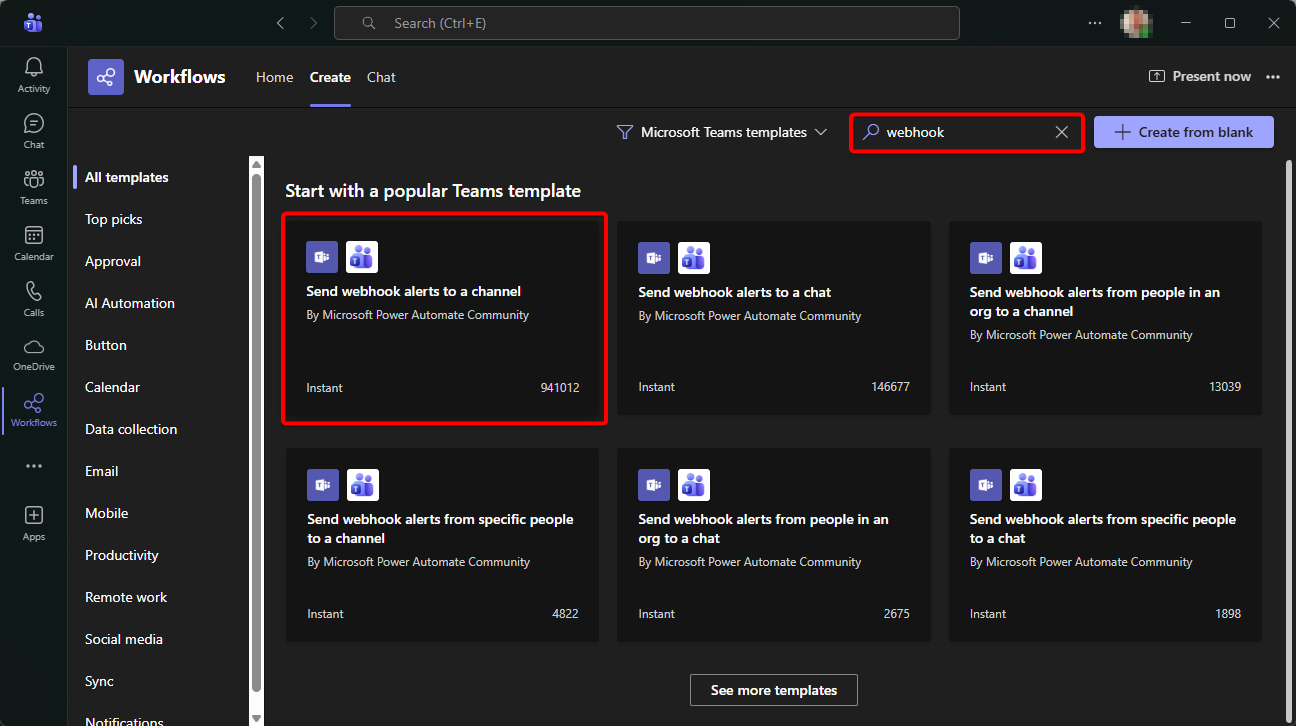Open the Chat icon in sidebar
Viewport: 1296px width, 726px height.
(x=34, y=131)
